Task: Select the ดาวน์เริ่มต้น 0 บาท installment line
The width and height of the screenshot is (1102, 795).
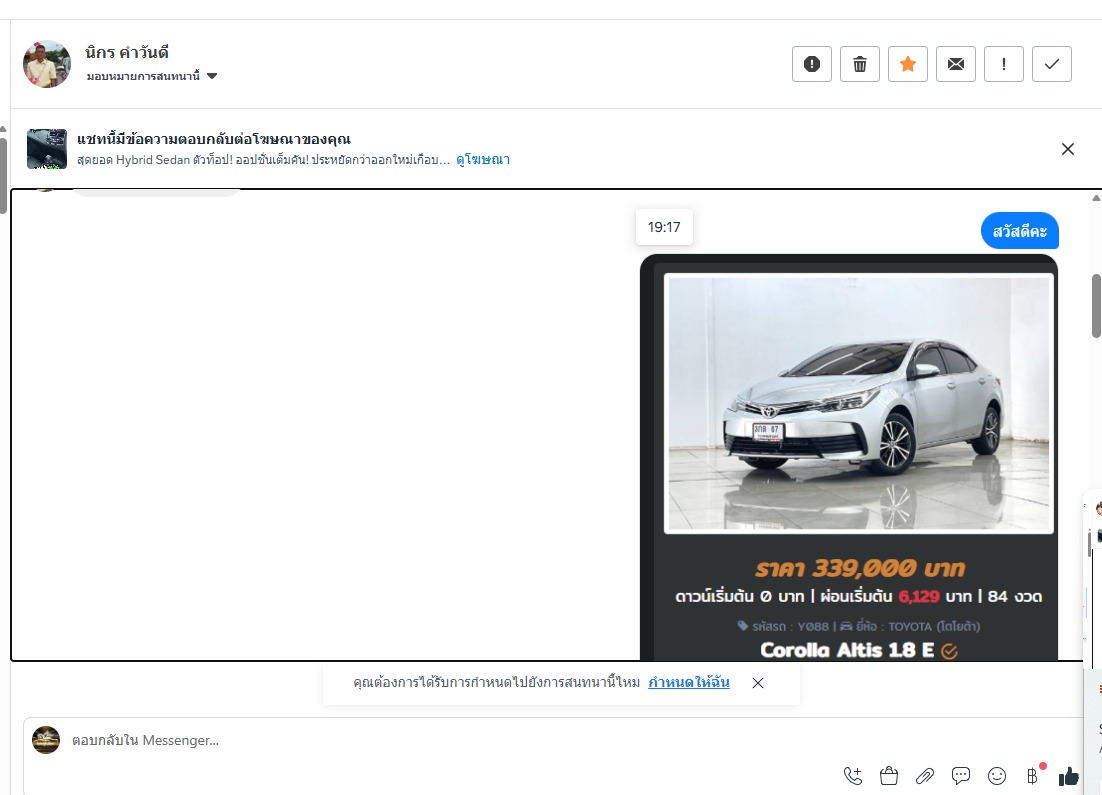Action: [858, 597]
